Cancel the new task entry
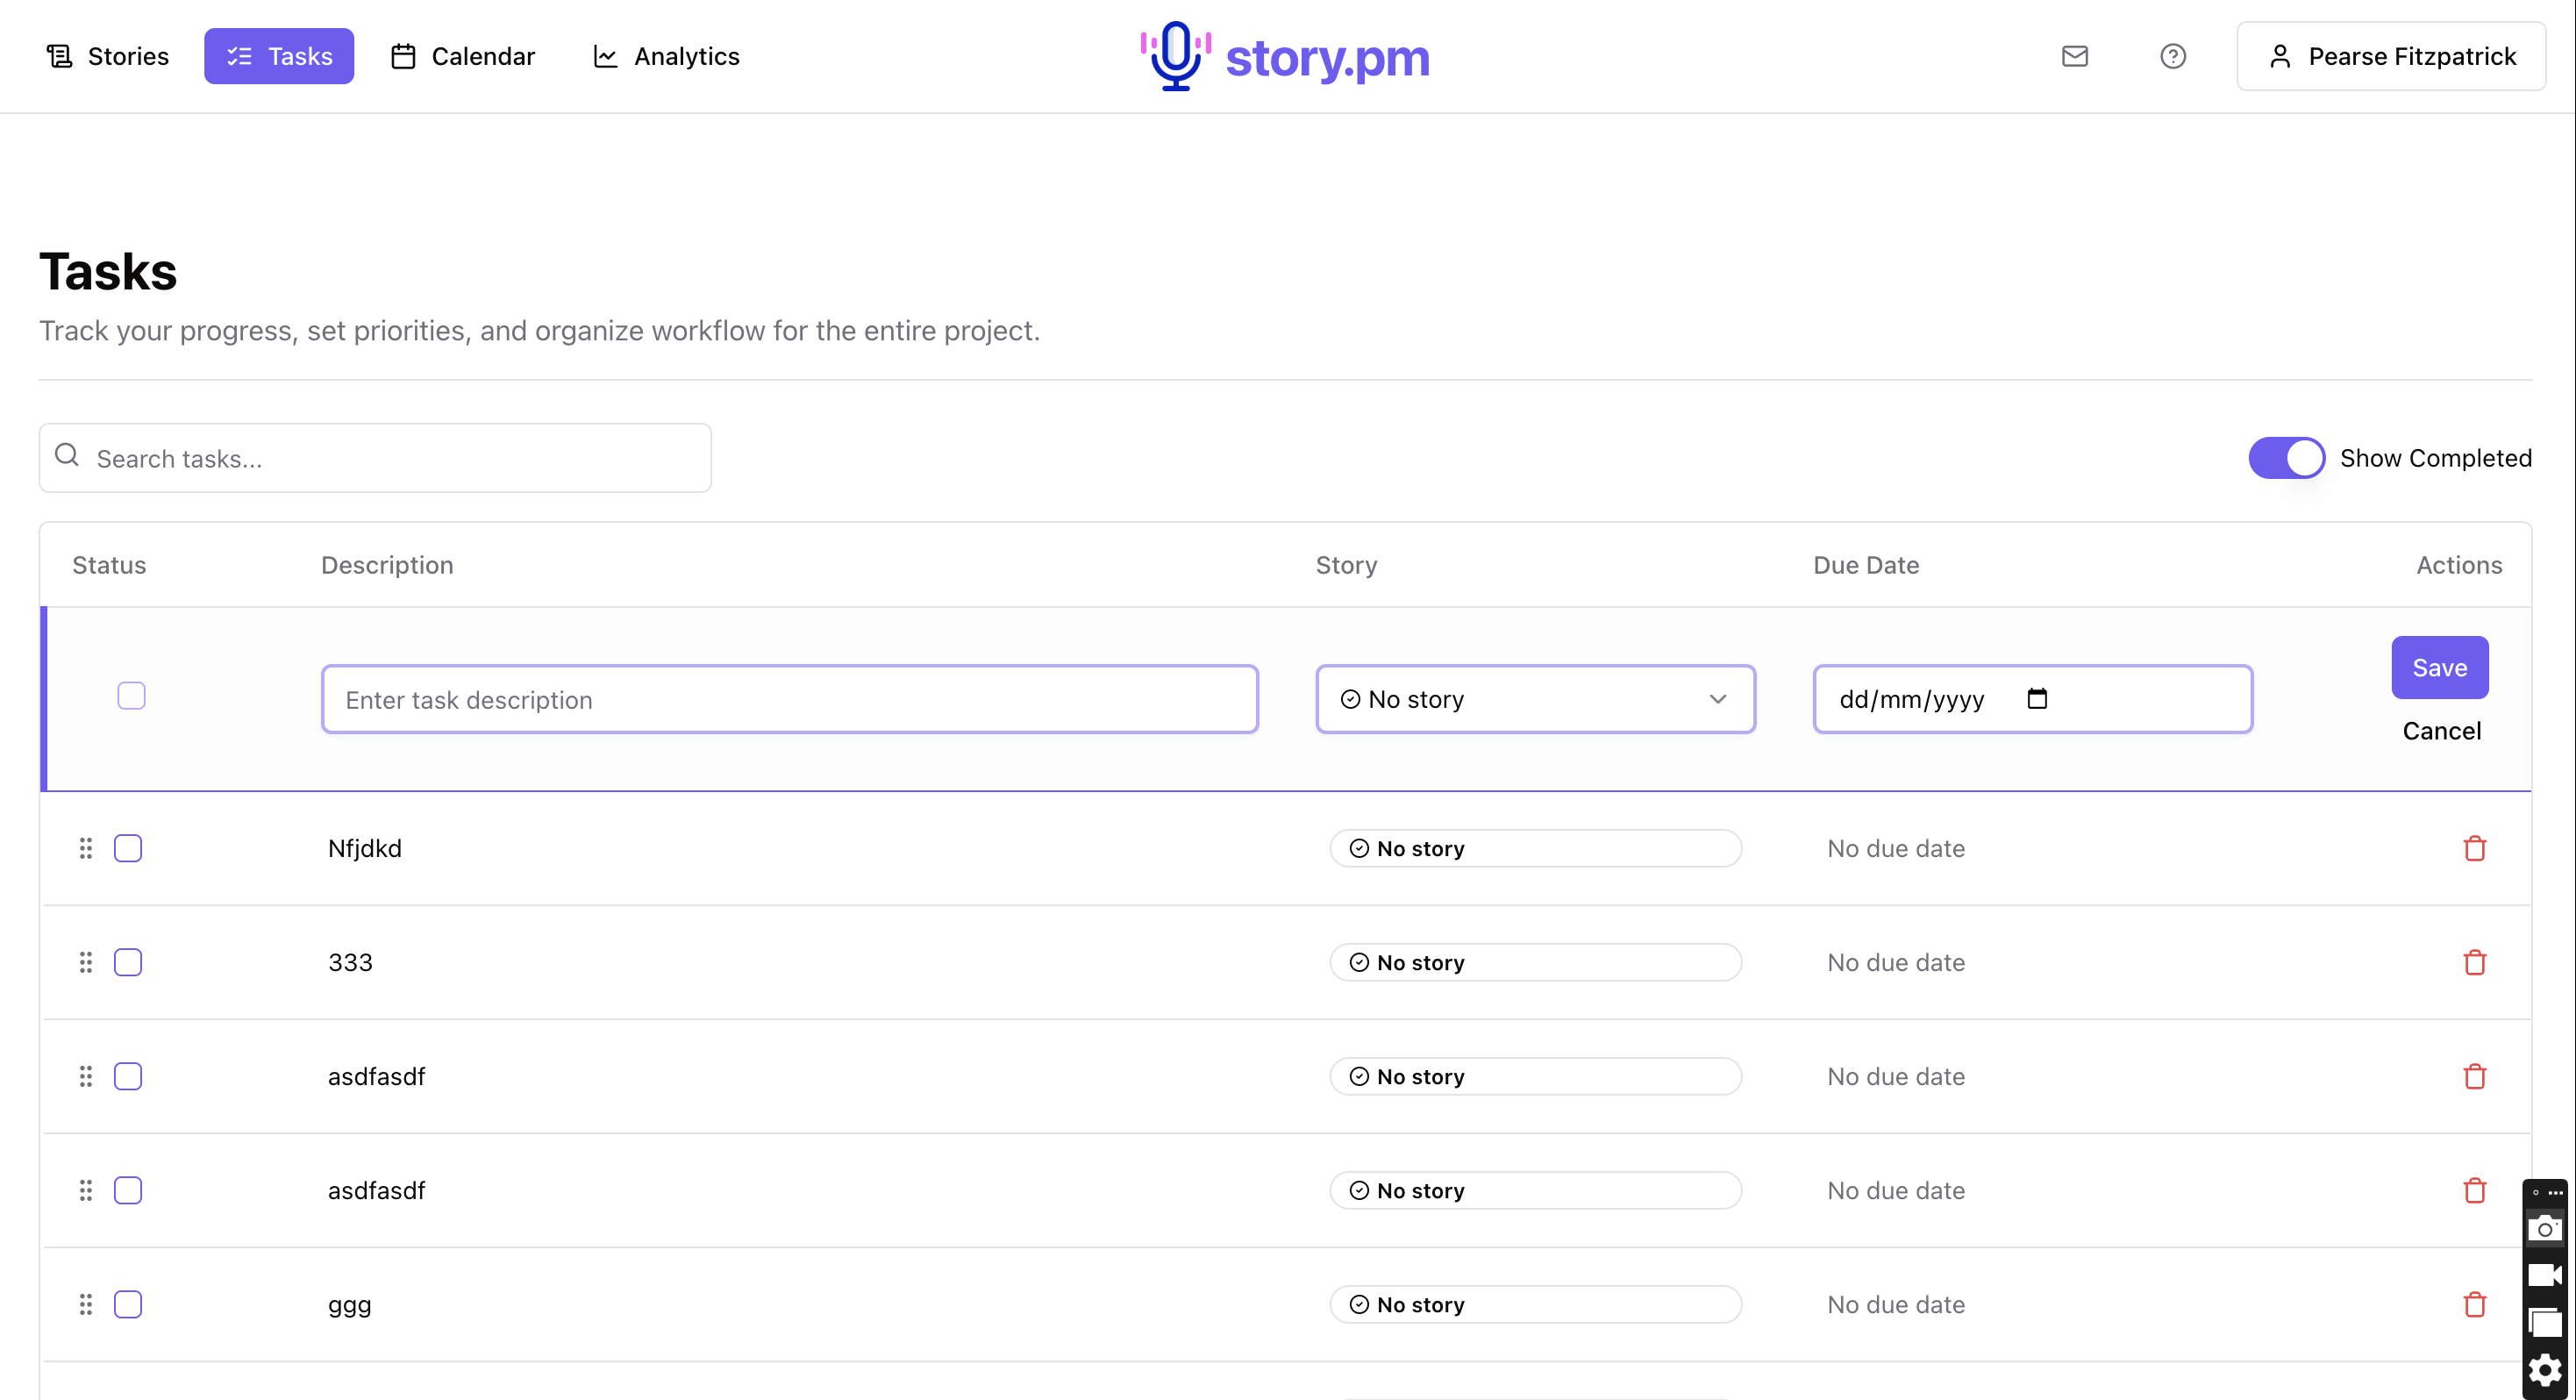Image resolution: width=2576 pixels, height=1400 pixels. pos(2441,731)
